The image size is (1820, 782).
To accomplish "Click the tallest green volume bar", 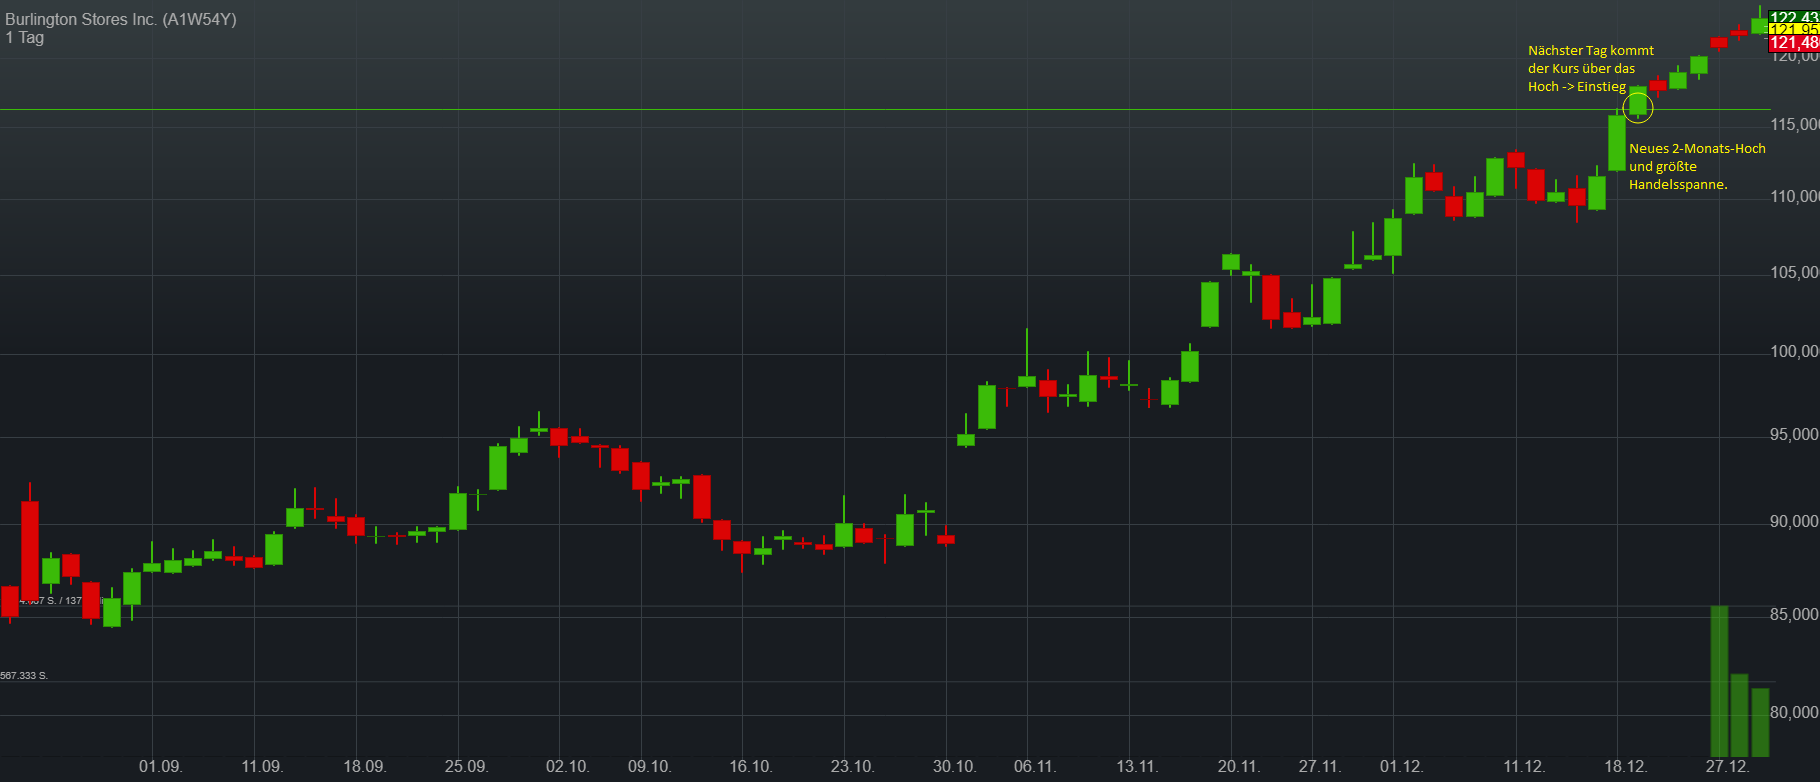I will tap(1719, 680).
